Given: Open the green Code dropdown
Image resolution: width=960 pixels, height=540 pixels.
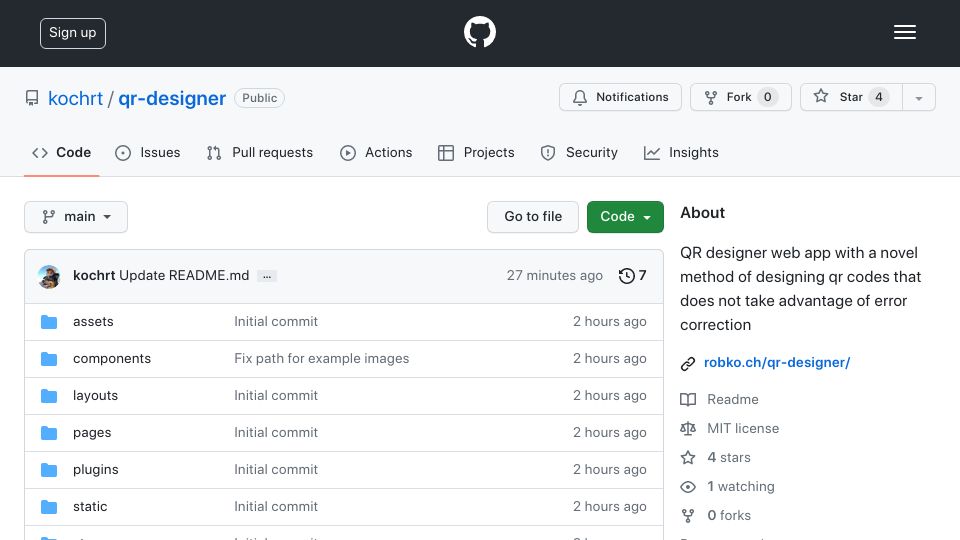Looking at the screenshot, I should pyautogui.click(x=625, y=217).
